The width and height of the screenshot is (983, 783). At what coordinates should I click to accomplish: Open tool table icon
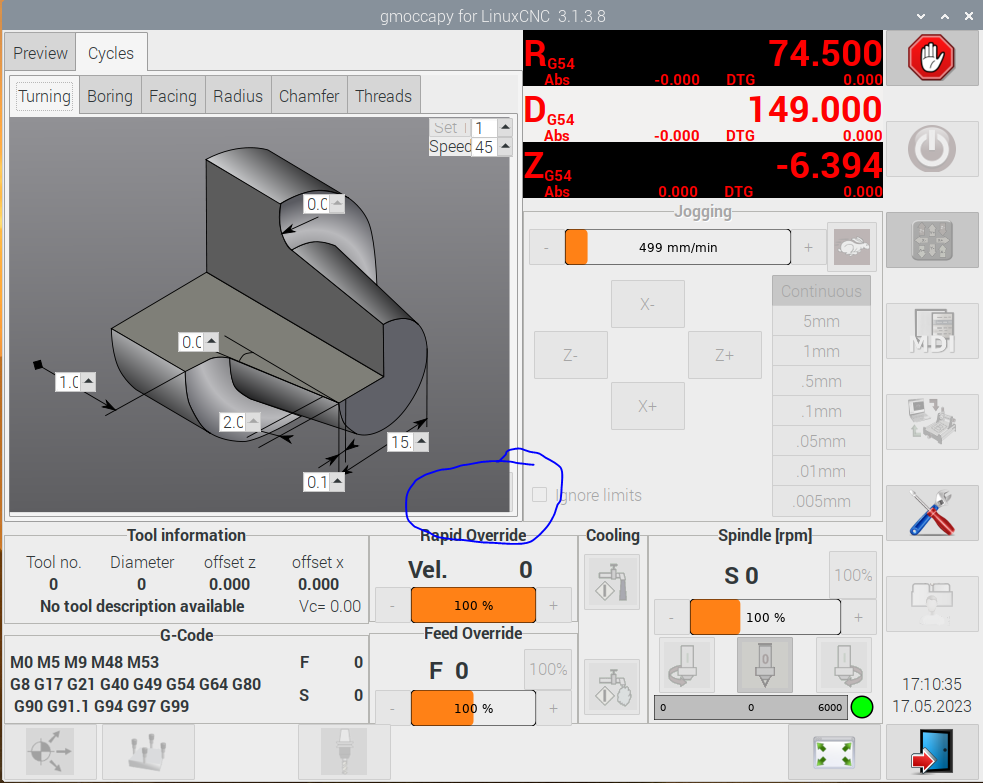click(x=148, y=750)
